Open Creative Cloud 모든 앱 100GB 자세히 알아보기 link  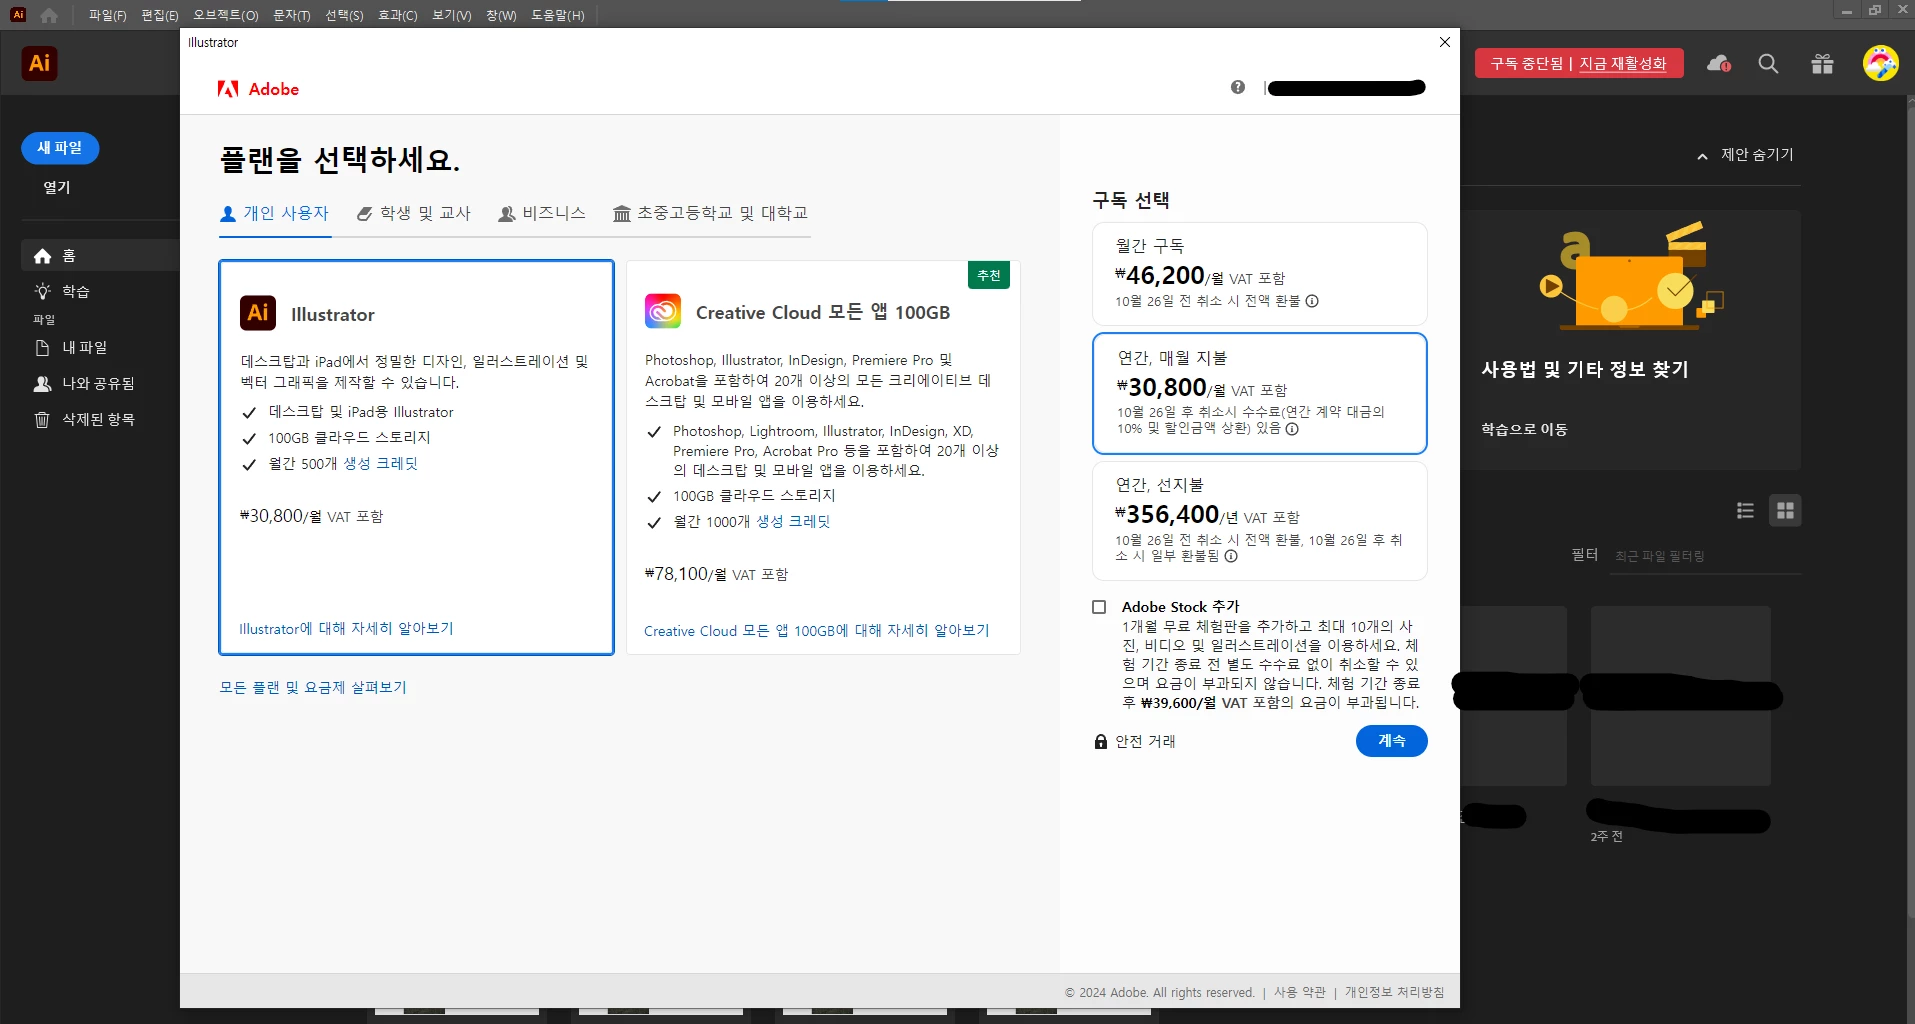[x=816, y=631]
